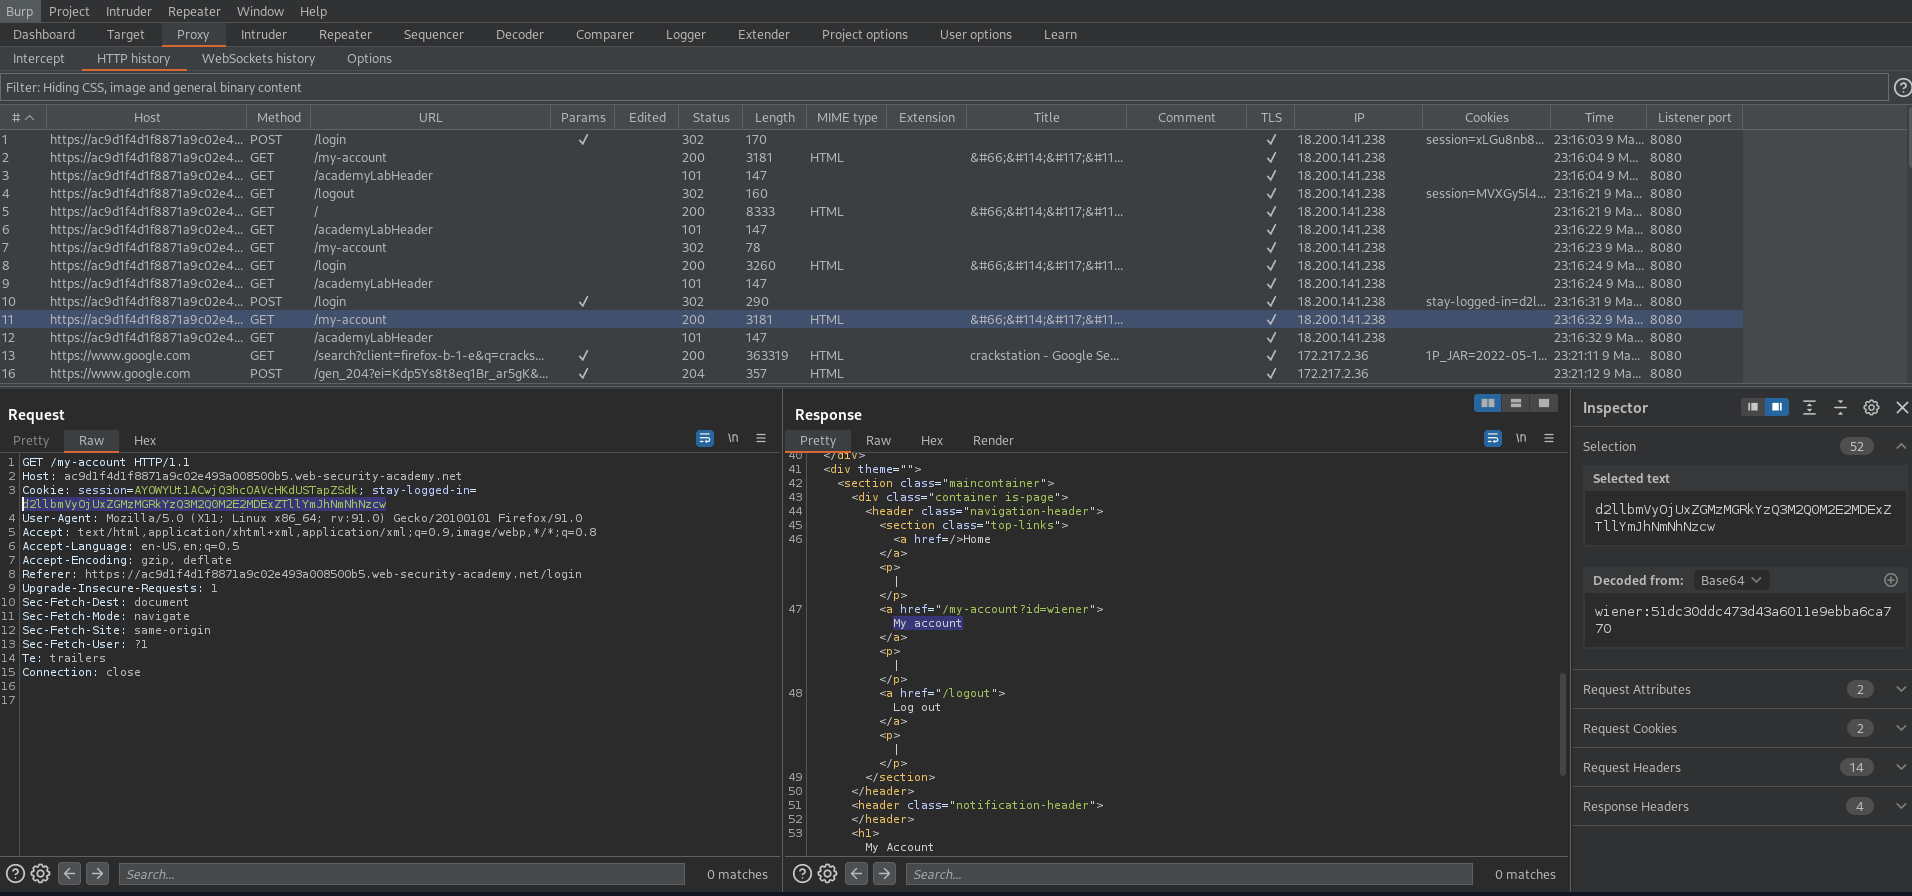Open the Intercept sub-tab
This screenshot has height=896, width=1912.
38,58
